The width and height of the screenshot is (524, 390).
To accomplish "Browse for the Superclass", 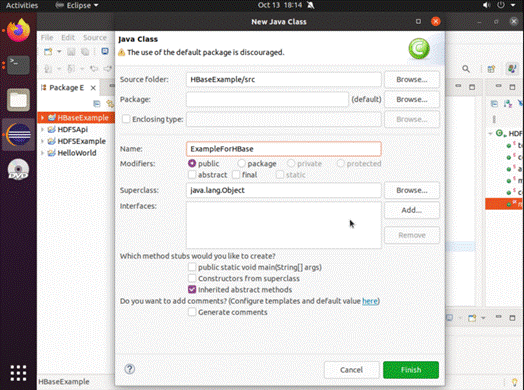I will (412, 190).
